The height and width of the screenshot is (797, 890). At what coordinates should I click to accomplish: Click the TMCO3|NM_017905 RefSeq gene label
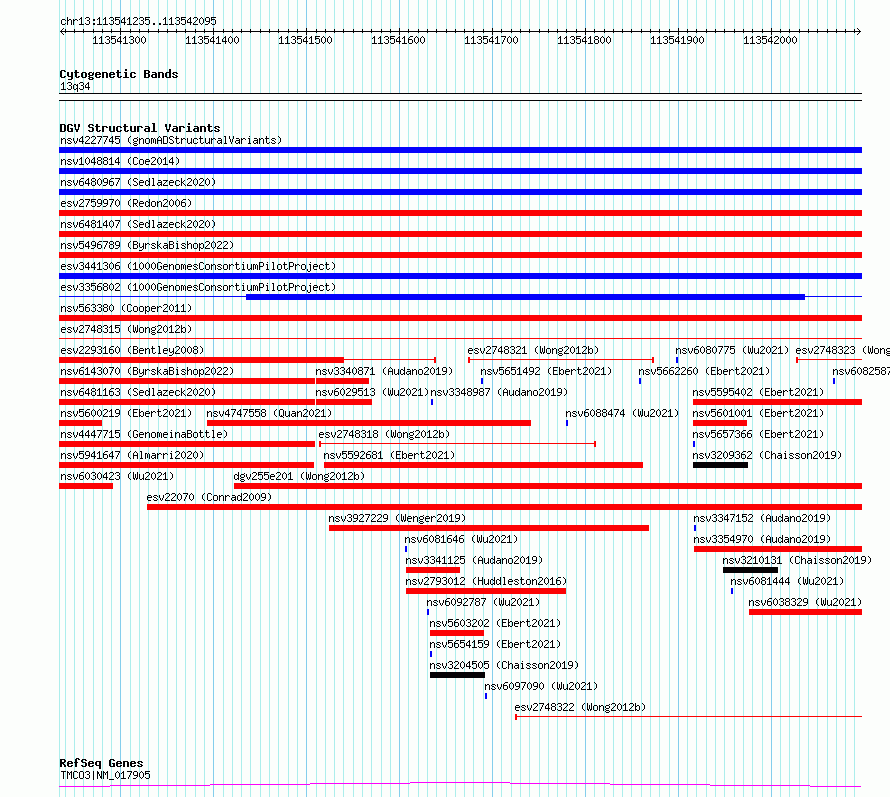tap(105, 775)
